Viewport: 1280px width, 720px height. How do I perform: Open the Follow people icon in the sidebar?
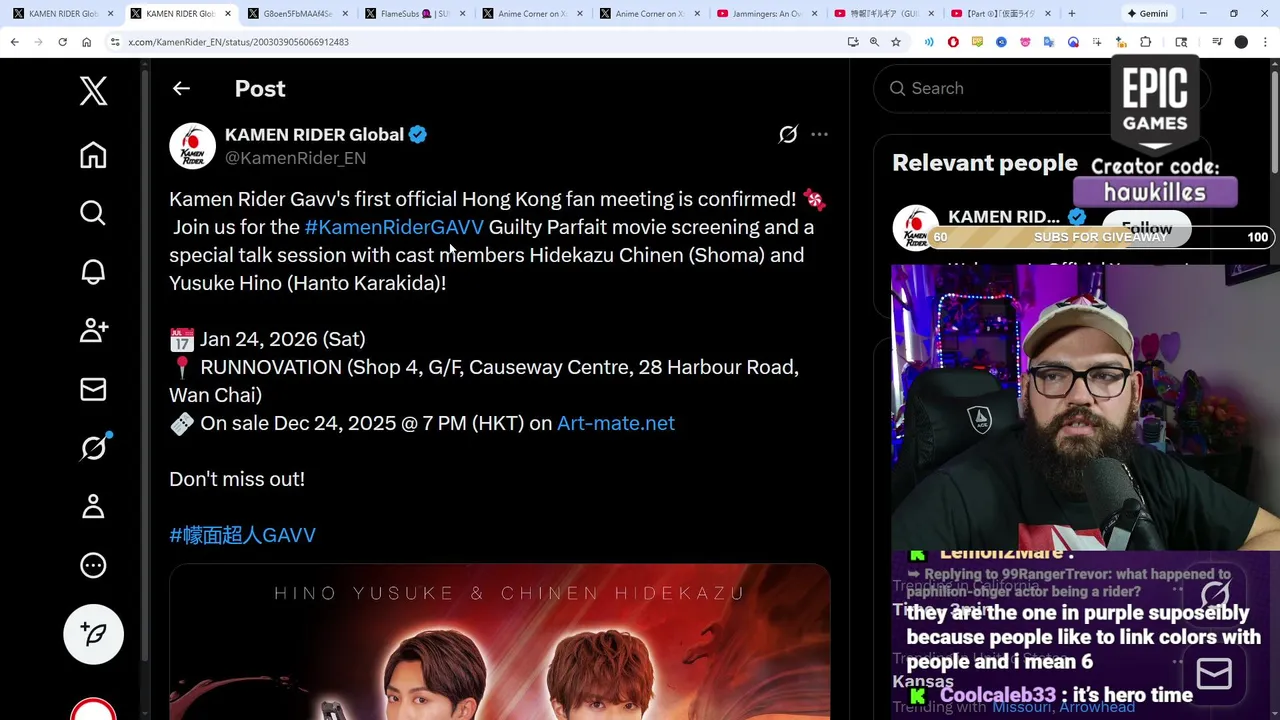tap(93, 330)
